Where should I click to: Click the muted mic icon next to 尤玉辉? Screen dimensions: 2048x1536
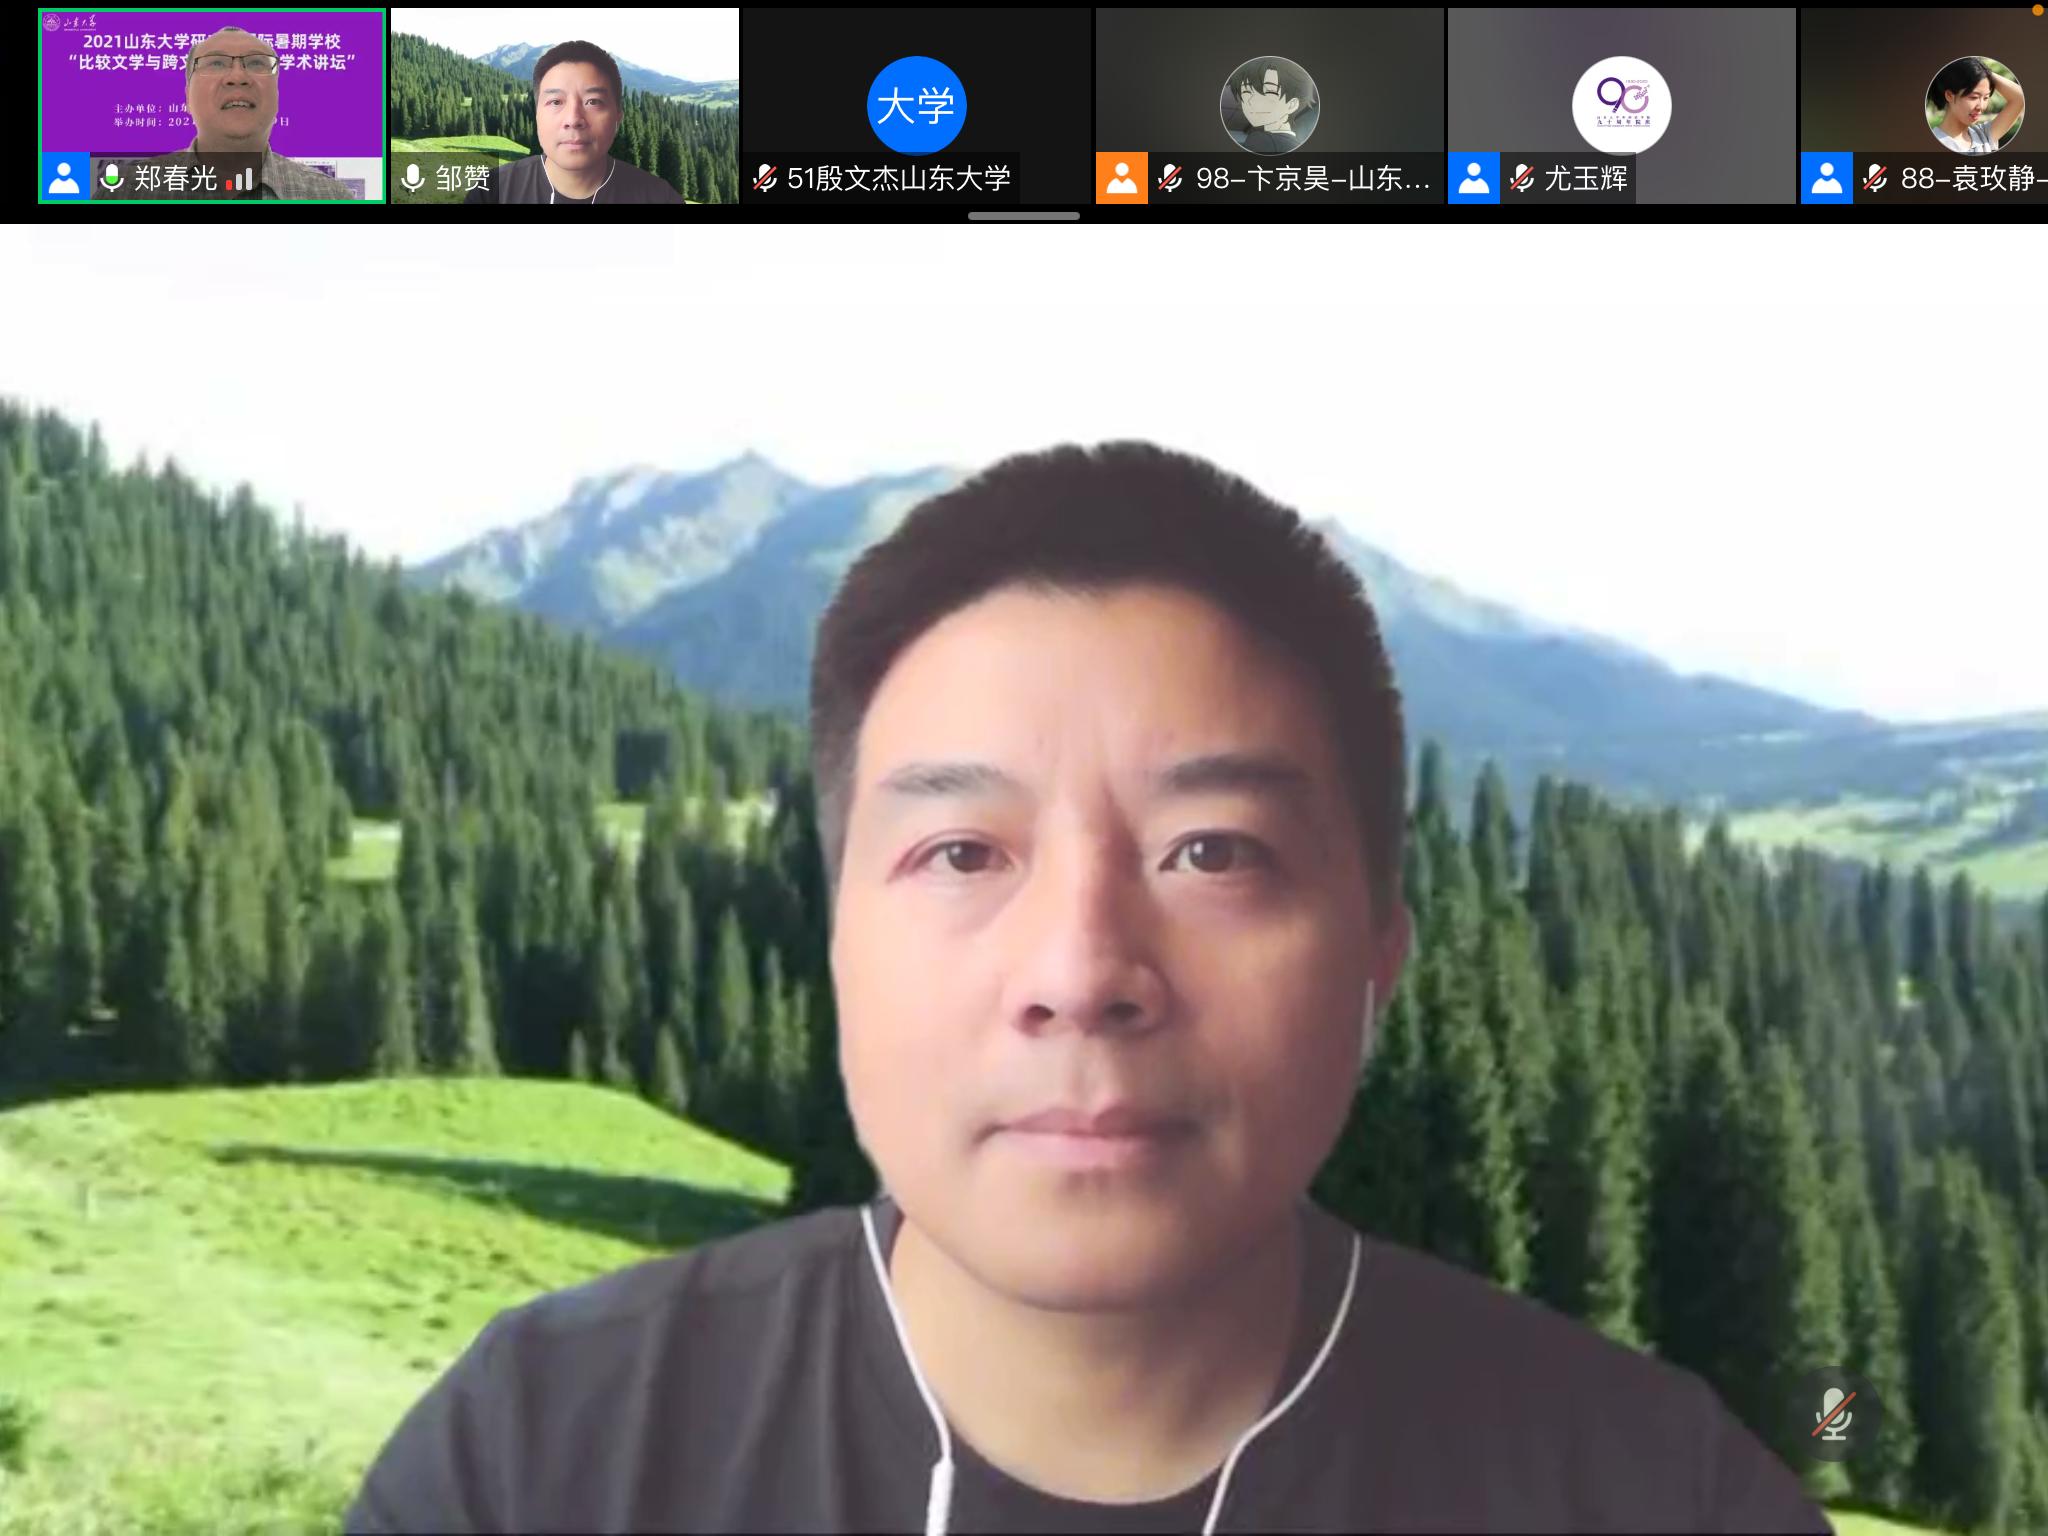point(1522,179)
